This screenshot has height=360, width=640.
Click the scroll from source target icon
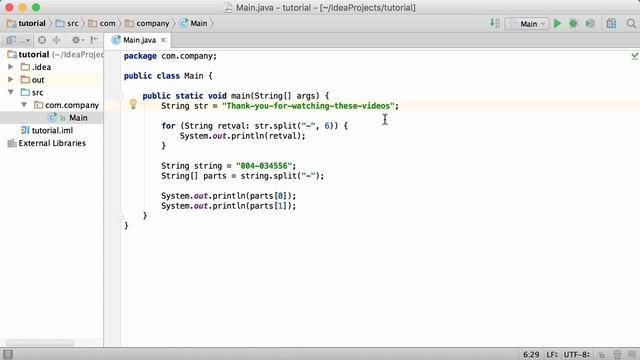[x=42, y=40]
